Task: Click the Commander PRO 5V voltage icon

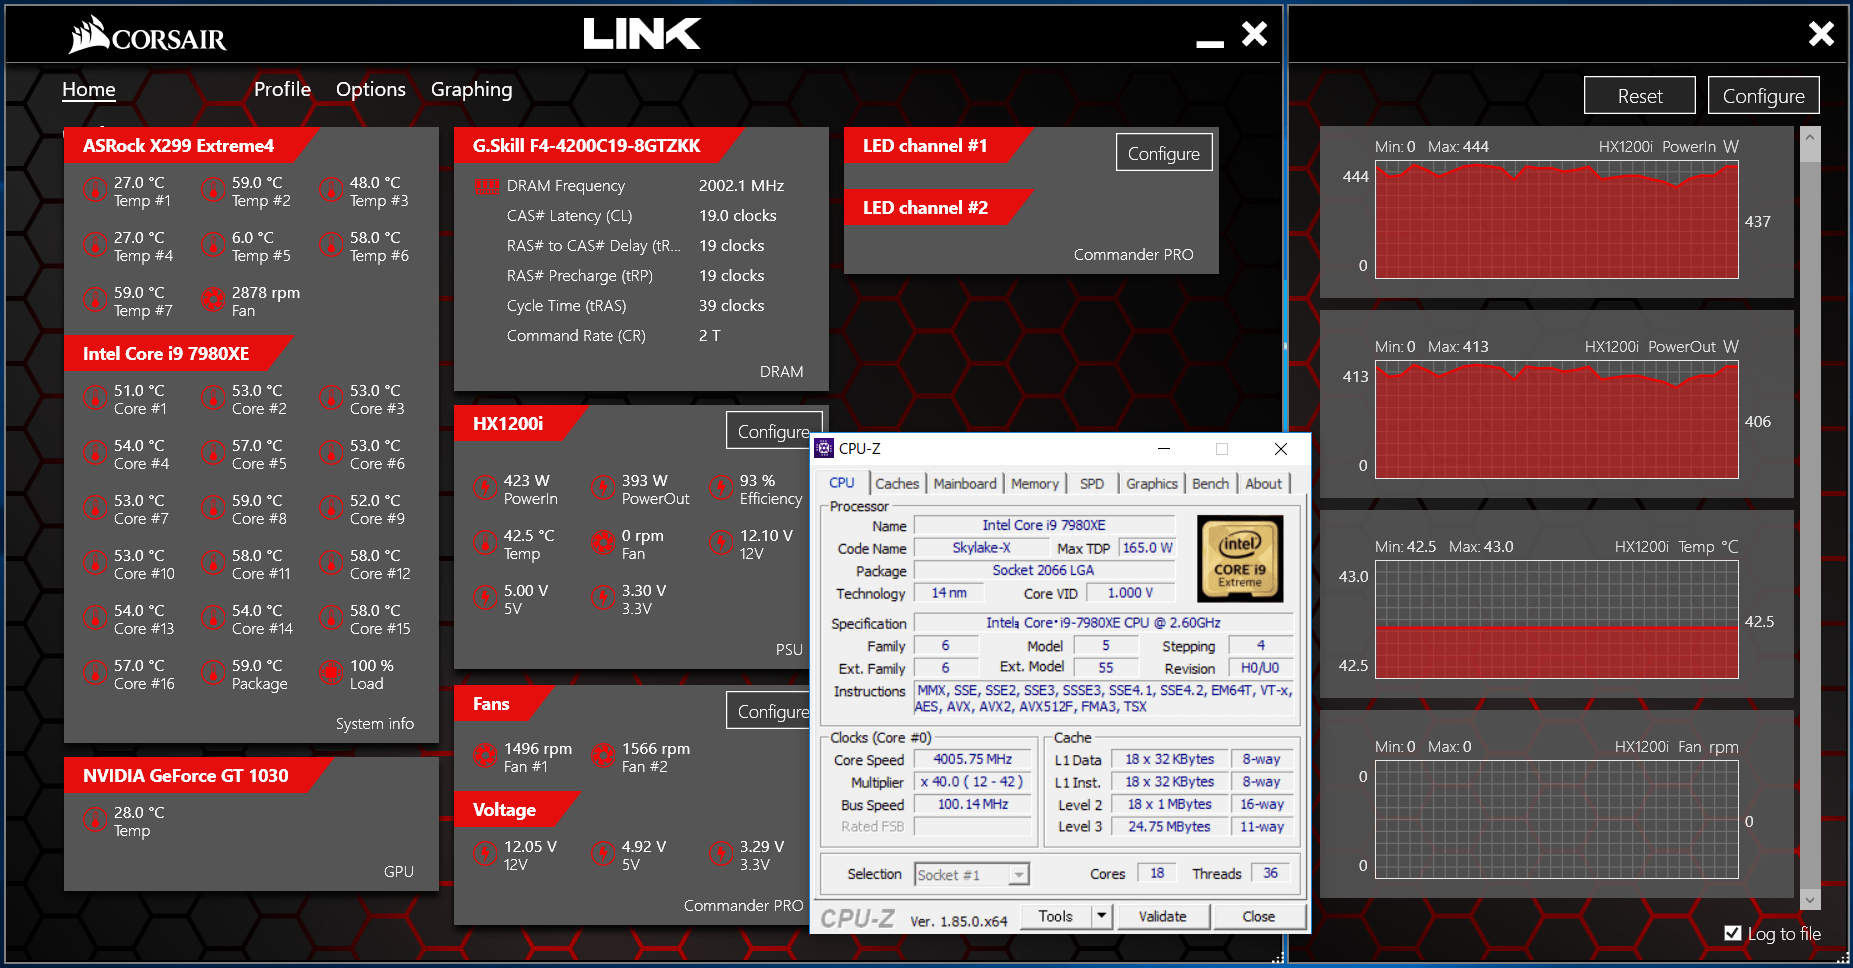Action: coord(603,854)
